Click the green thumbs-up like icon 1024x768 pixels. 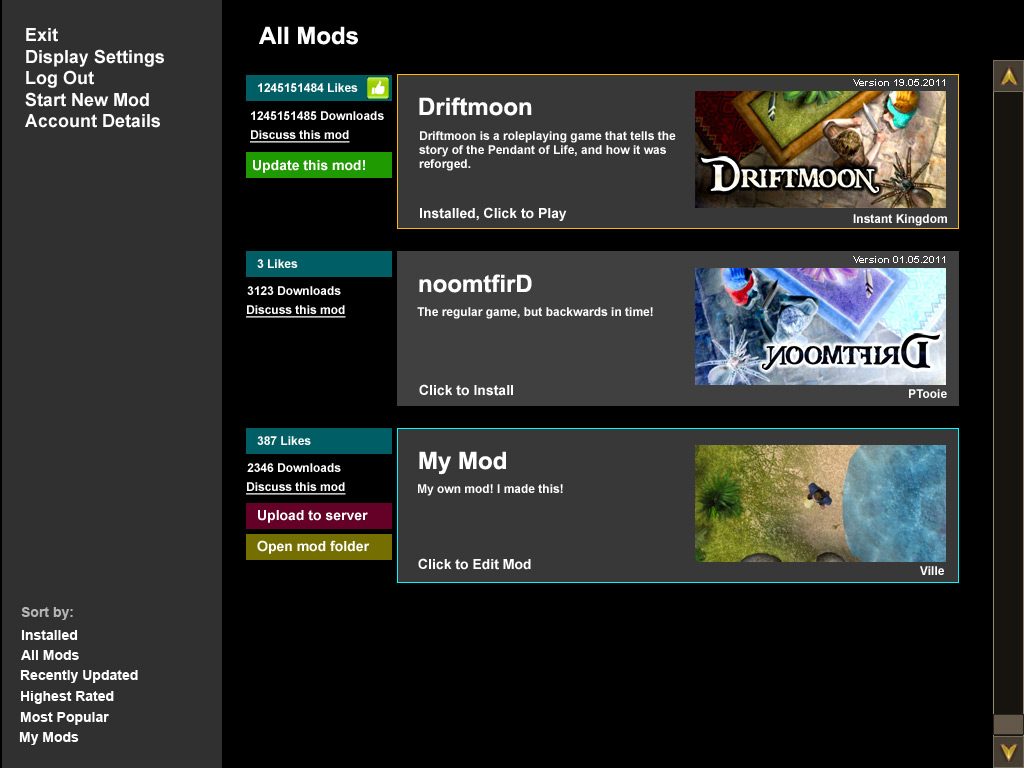pyautogui.click(x=377, y=88)
